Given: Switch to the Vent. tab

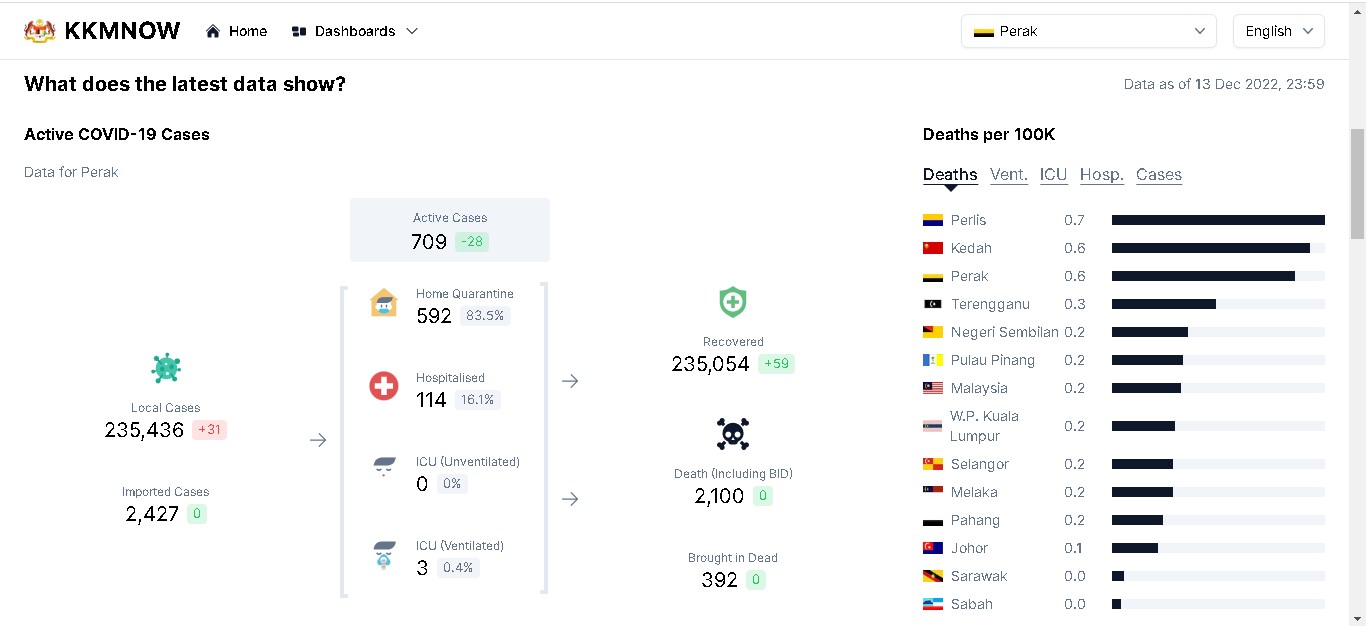Looking at the screenshot, I should pyautogui.click(x=1008, y=174).
